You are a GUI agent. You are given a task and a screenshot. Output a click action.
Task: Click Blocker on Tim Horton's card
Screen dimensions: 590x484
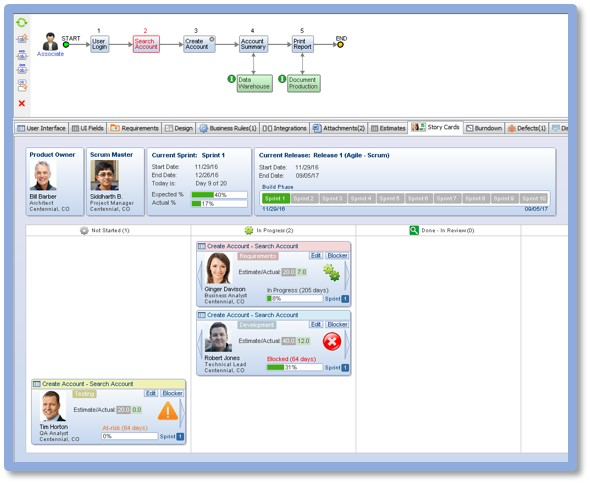click(172, 393)
